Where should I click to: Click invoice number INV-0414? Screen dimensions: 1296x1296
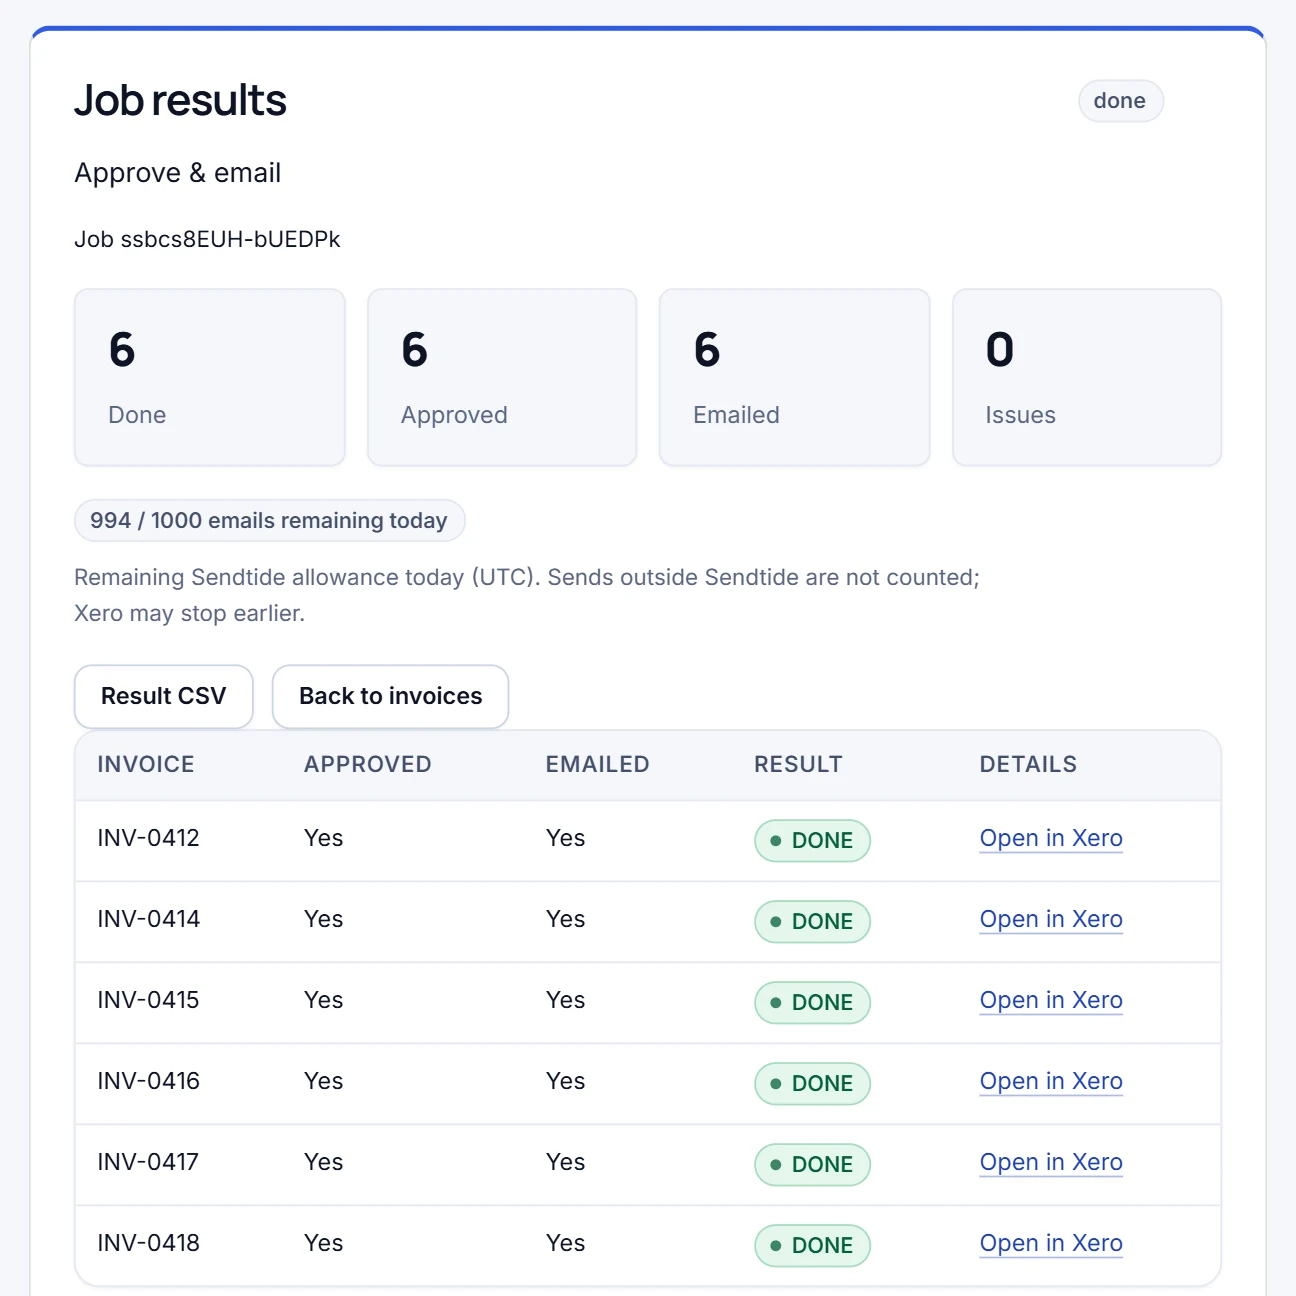148,919
